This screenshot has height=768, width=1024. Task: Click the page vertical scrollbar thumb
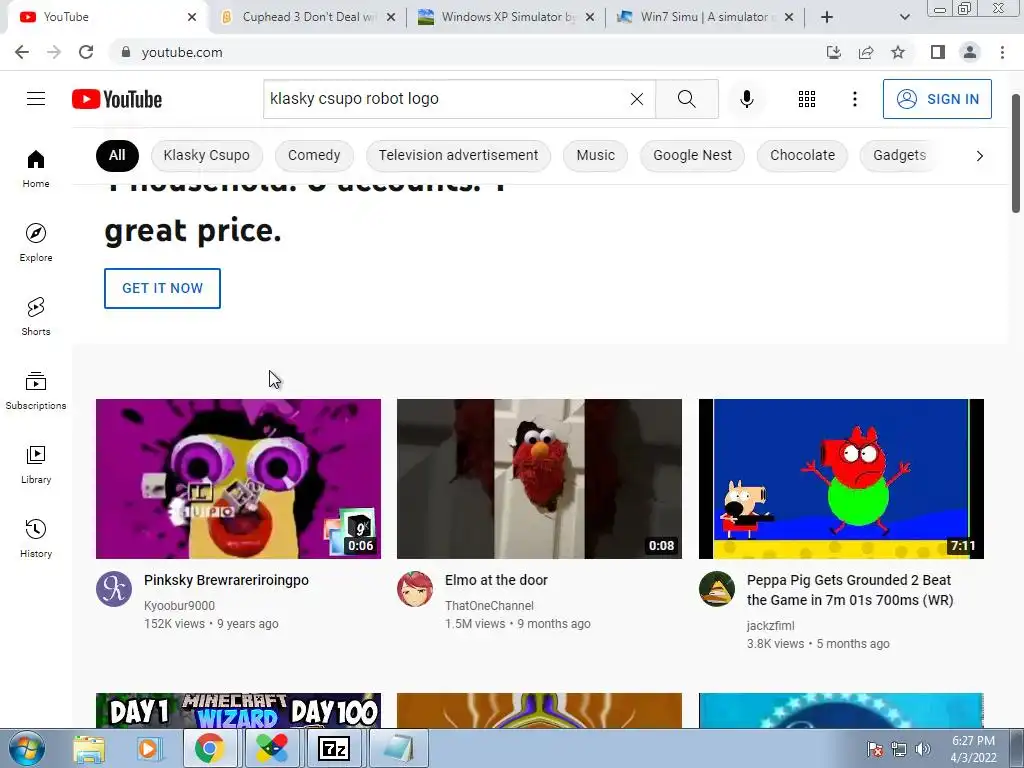pyautogui.click(x=1016, y=153)
